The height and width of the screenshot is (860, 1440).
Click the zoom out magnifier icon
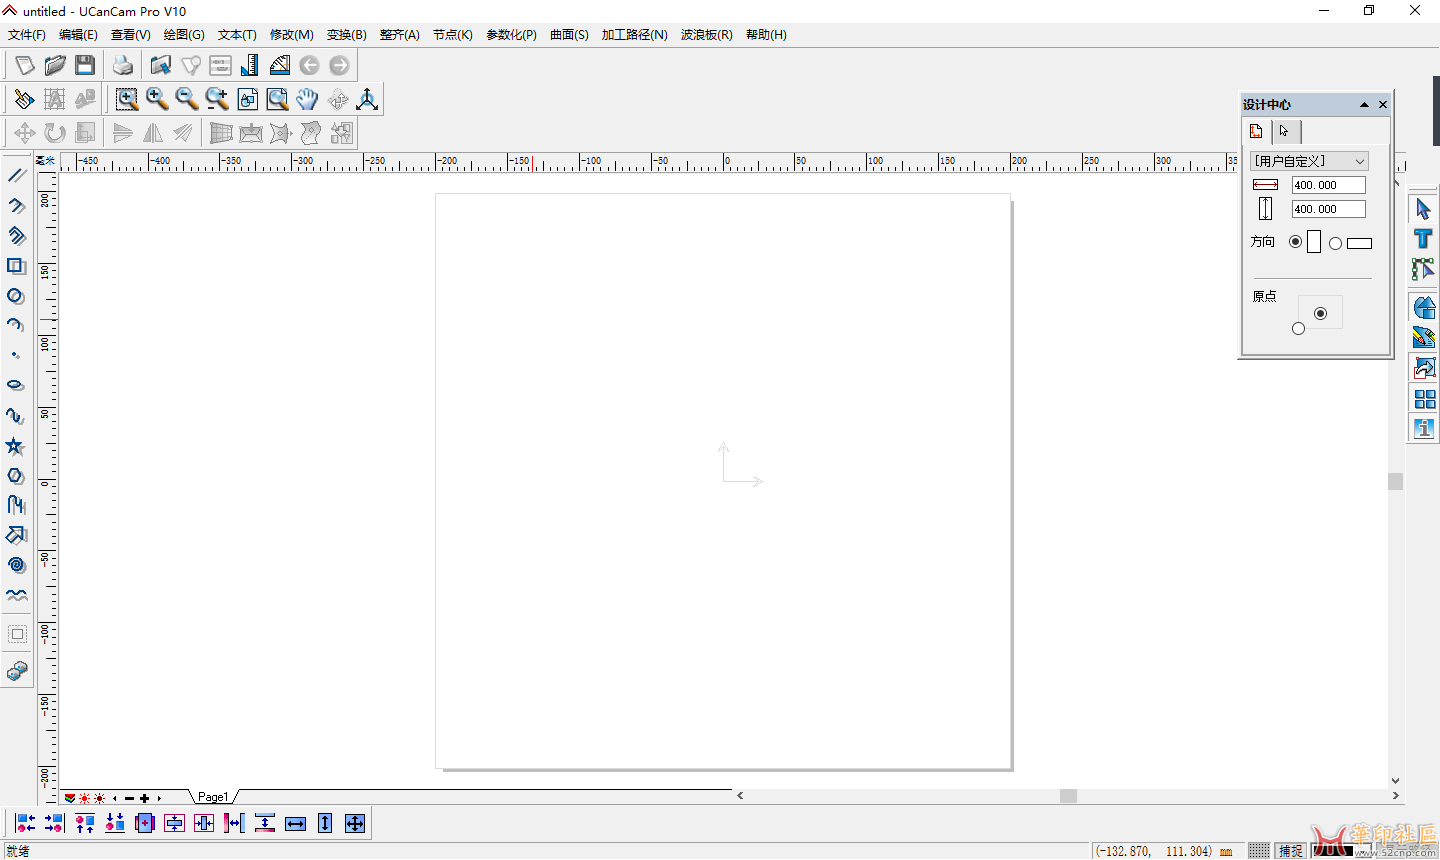tap(187, 99)
